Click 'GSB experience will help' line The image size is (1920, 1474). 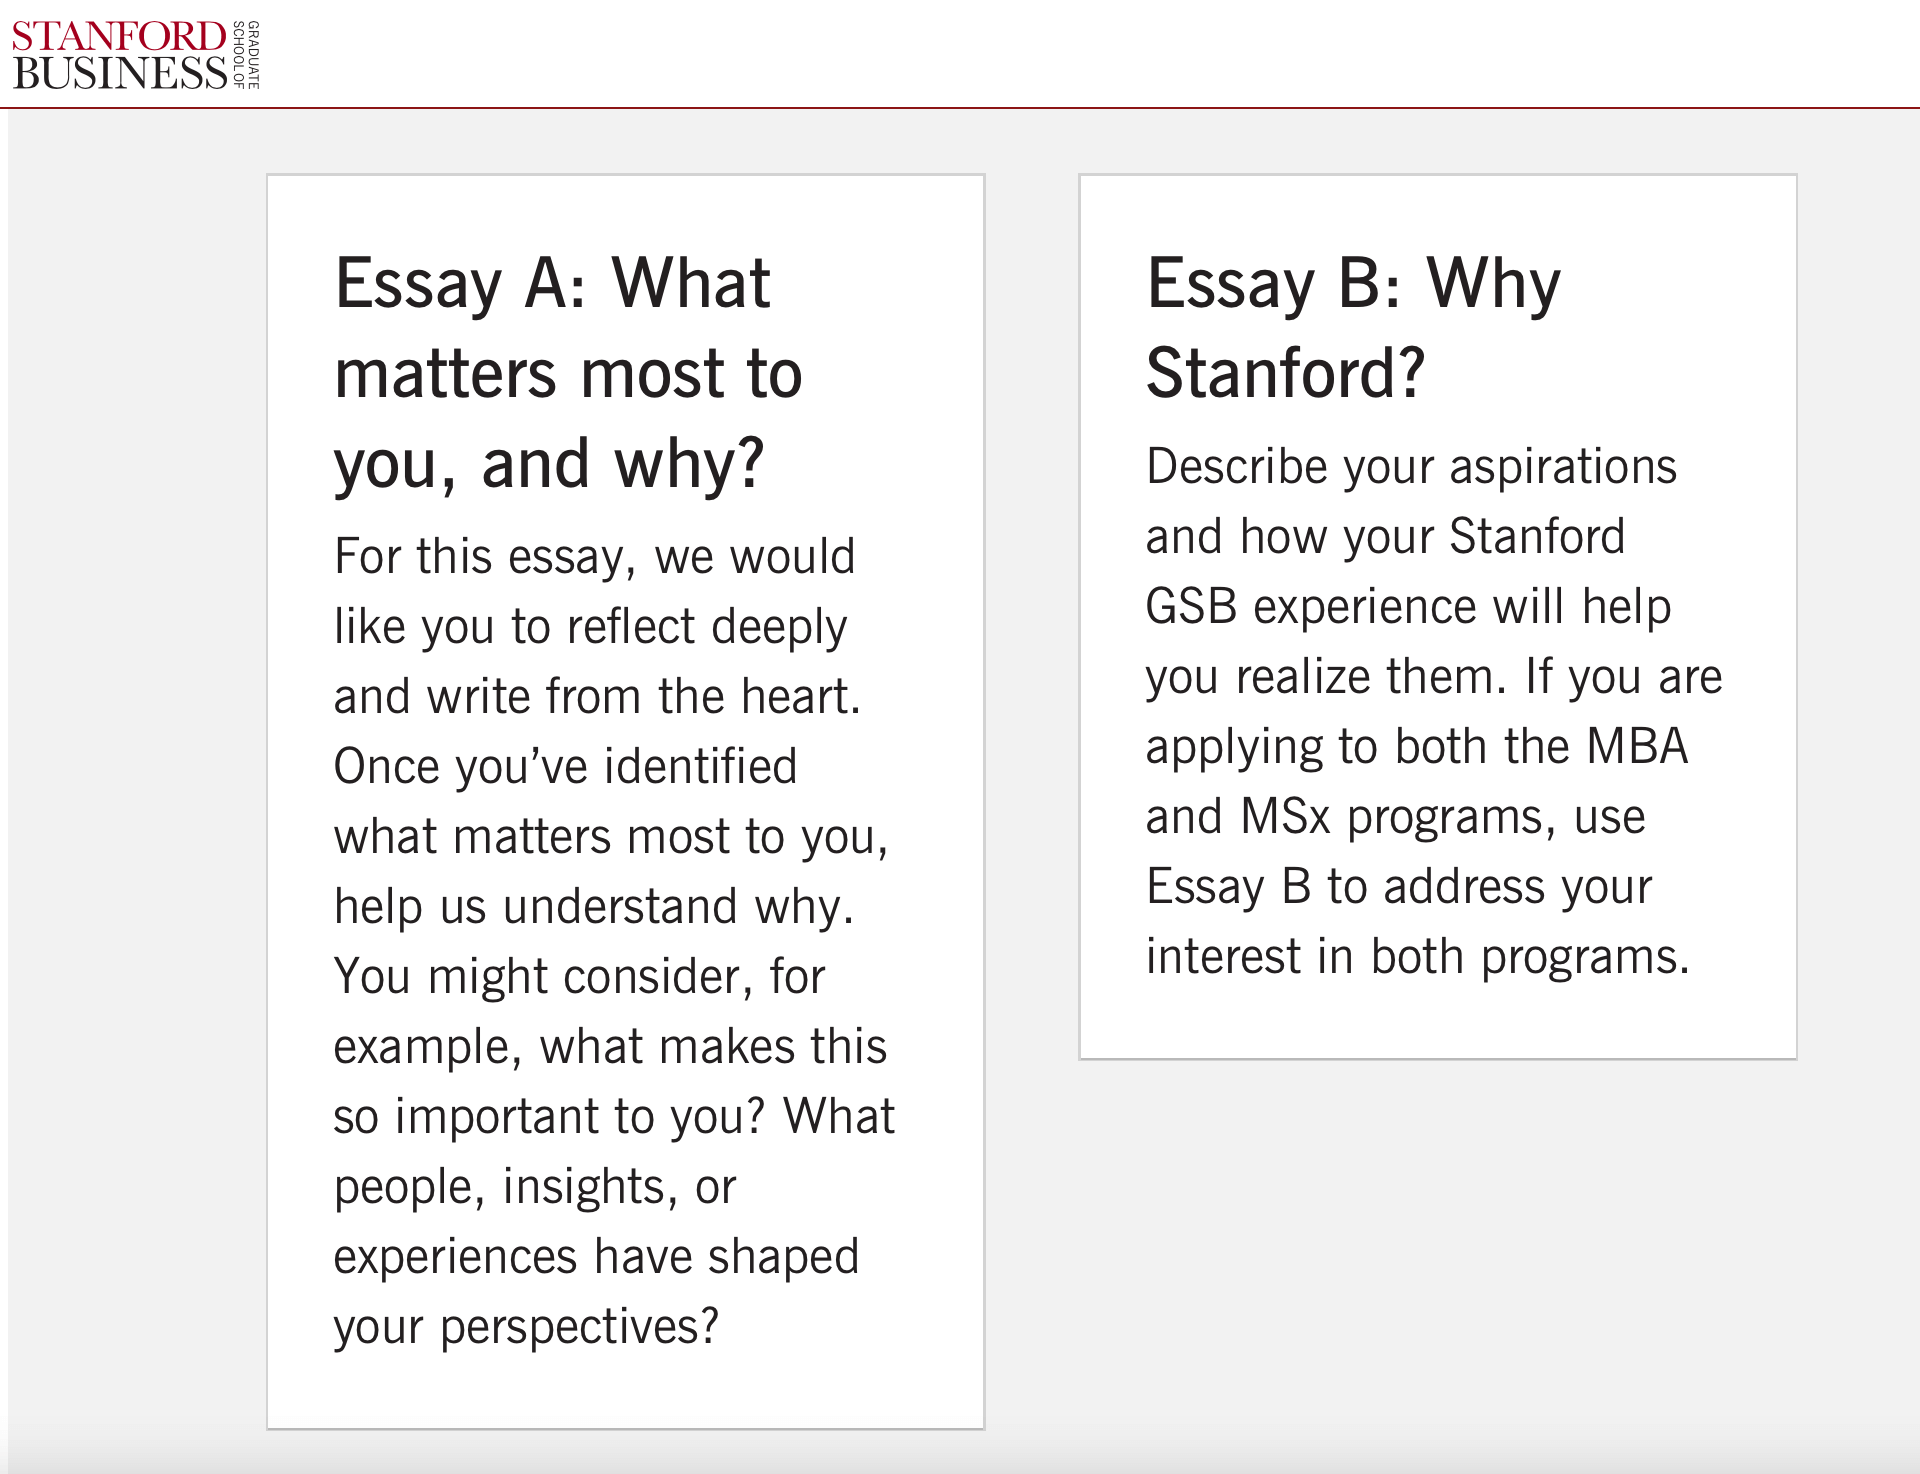1408,607
